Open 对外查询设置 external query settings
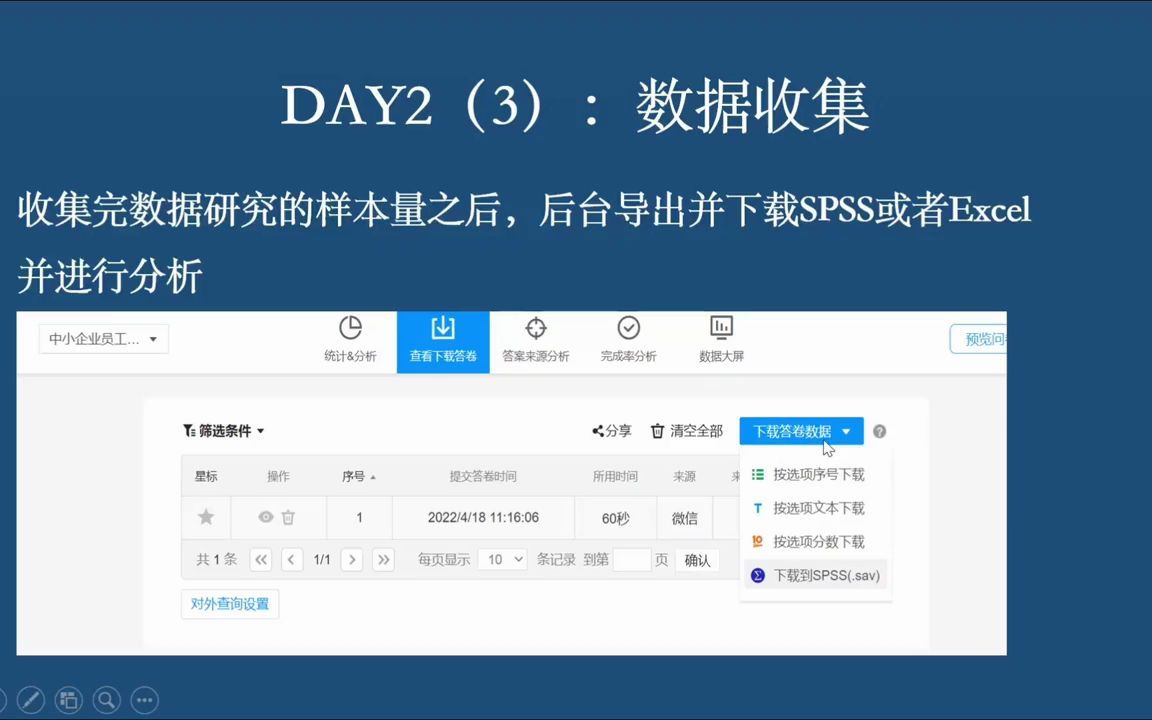Screen dimensions: 1152x720 tap(229, 604)
